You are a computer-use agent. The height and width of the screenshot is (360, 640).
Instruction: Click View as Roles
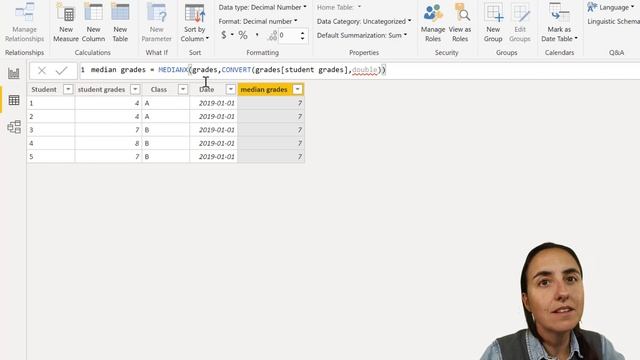point(460,22)
